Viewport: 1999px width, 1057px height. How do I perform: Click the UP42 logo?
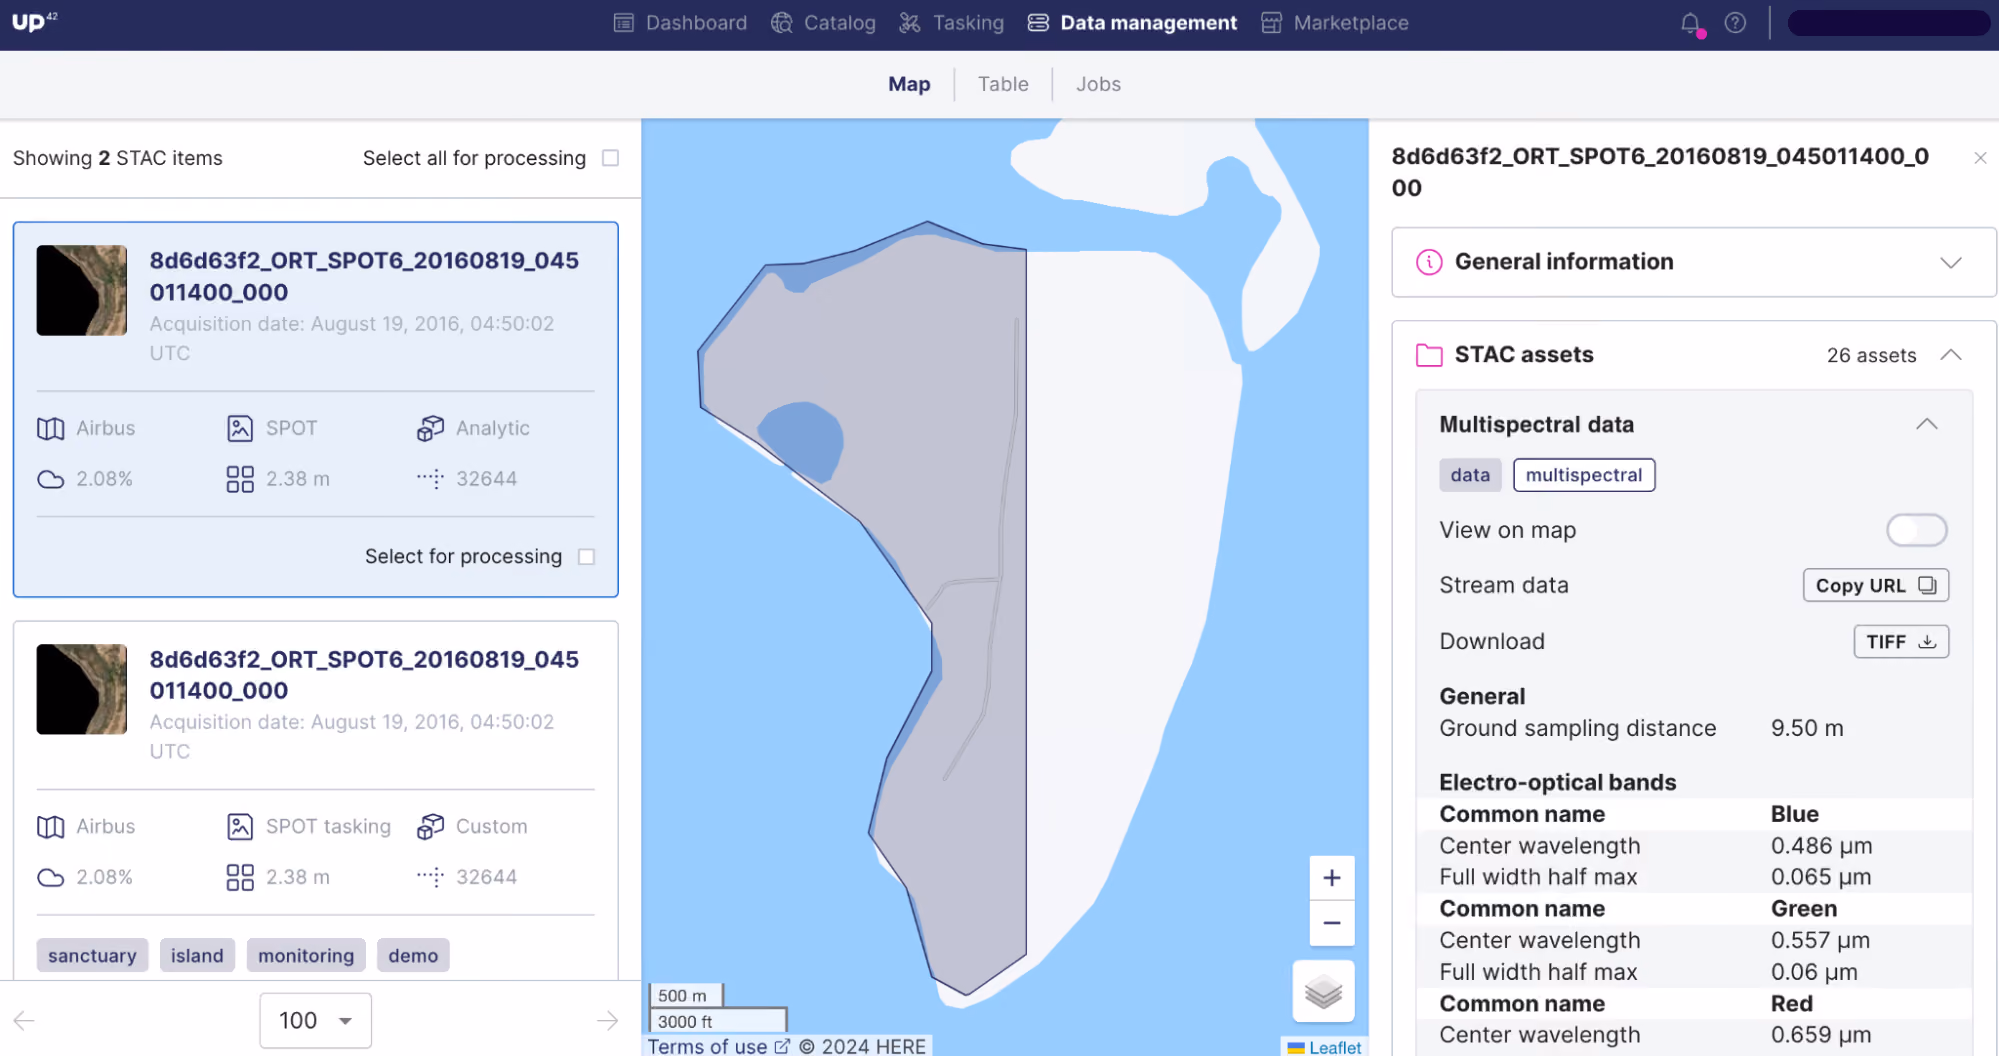(34, 21)
